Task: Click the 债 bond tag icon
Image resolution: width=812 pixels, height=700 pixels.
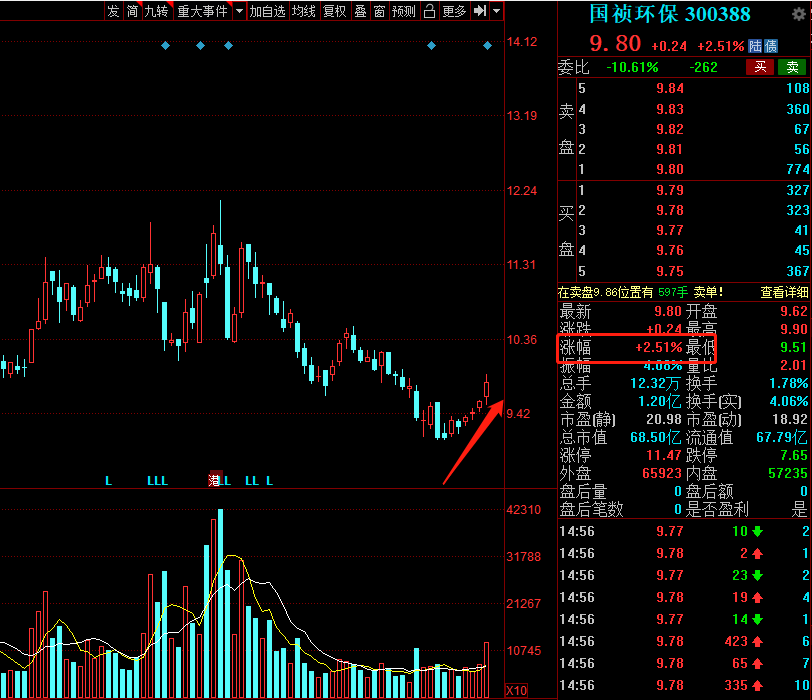Action: tap(771, 46)
